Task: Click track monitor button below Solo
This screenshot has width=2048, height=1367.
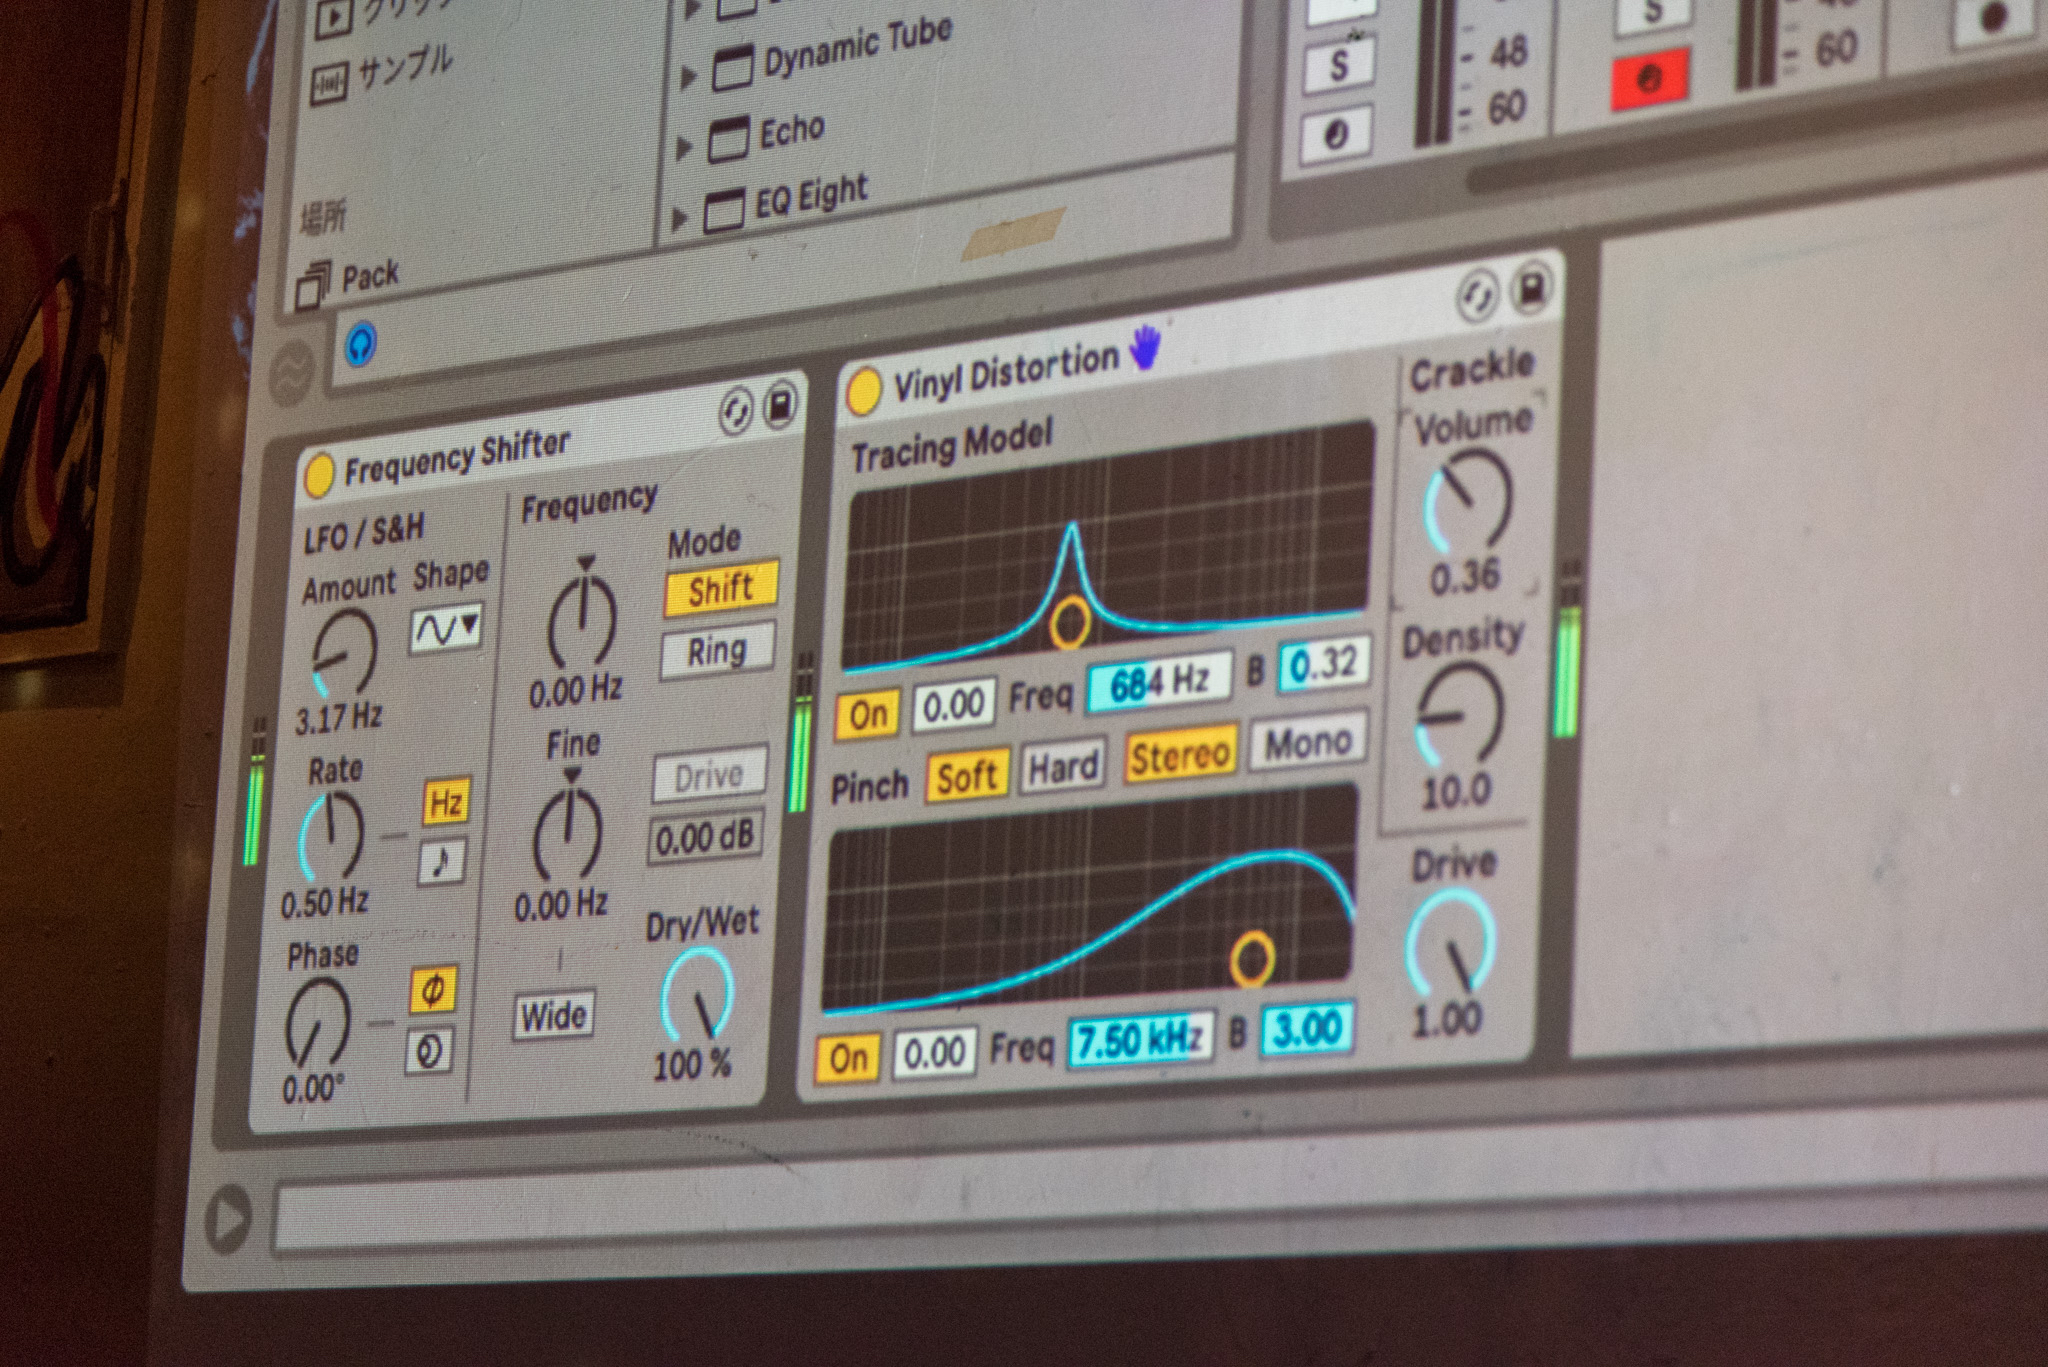Action: pos(1336,134)
